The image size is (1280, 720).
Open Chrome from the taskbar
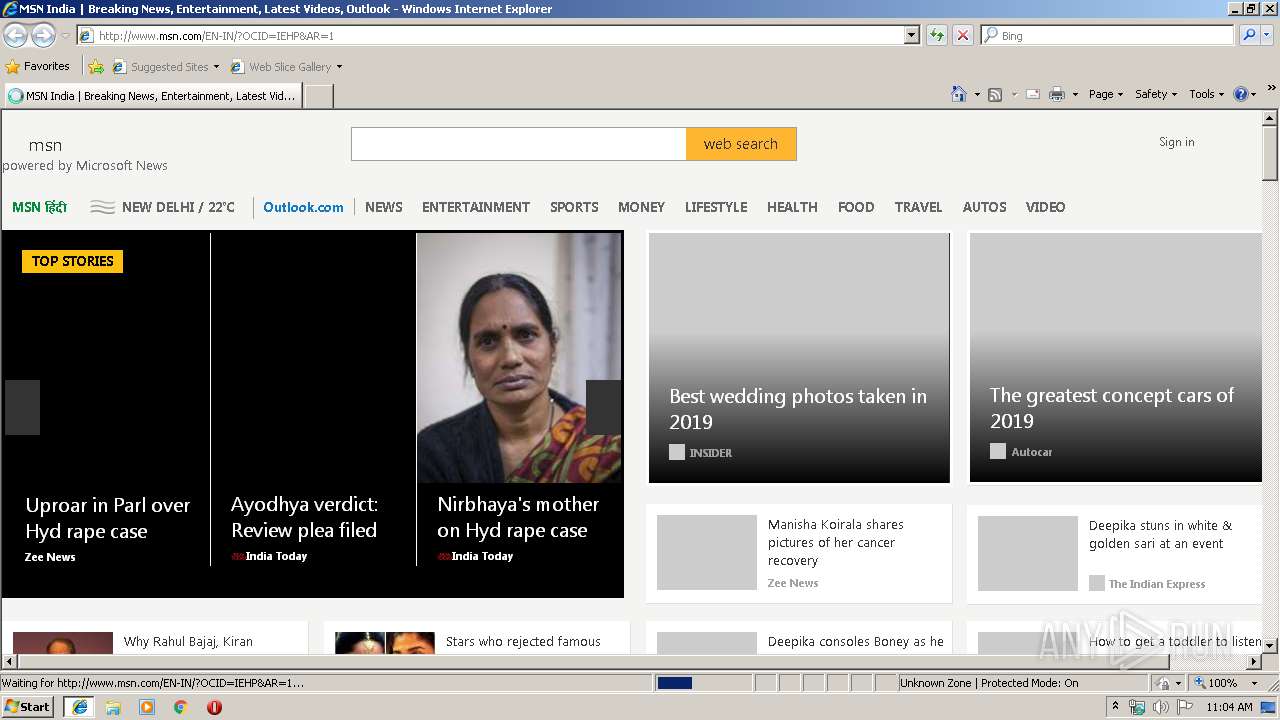[181, 707]
